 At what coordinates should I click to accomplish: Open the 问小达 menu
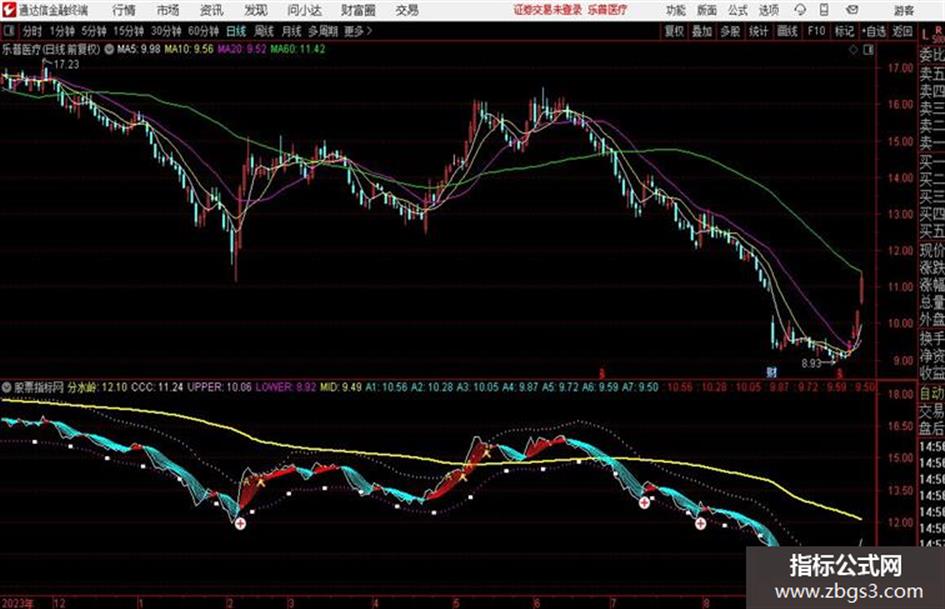coord(304,10)
